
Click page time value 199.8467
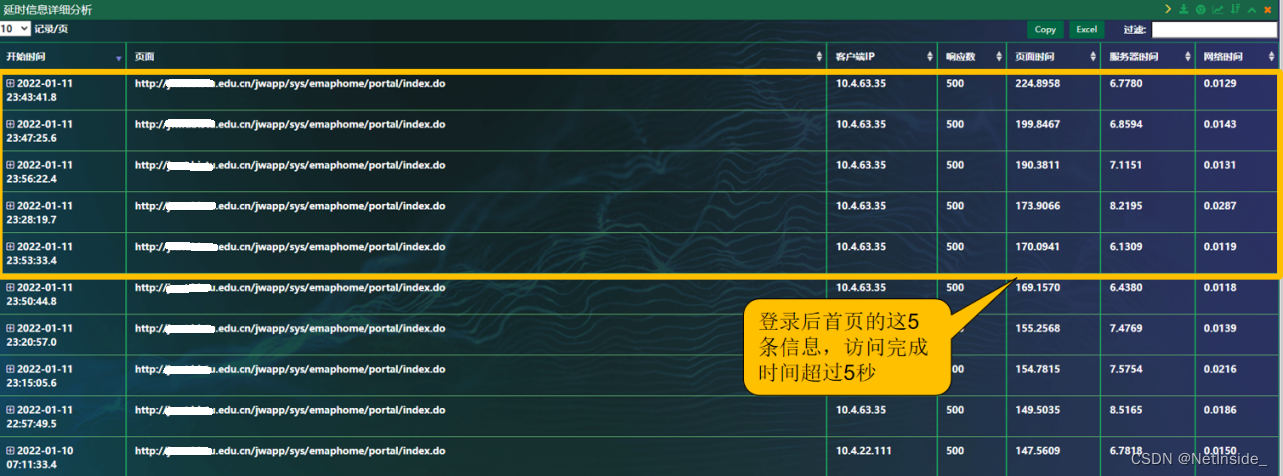point(1037,124)
